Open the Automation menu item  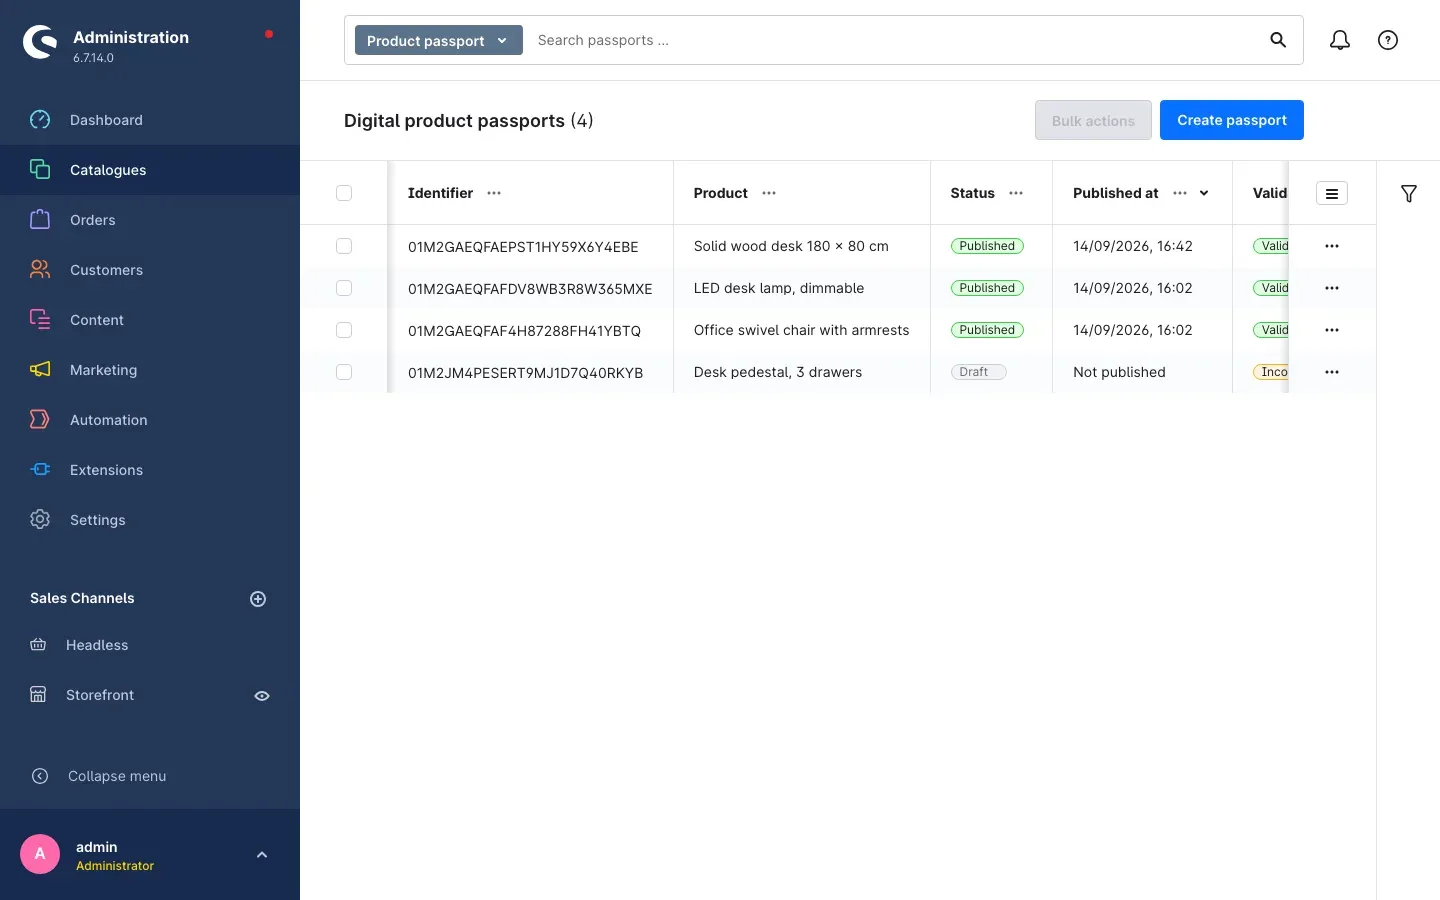(x=150, y=420)
